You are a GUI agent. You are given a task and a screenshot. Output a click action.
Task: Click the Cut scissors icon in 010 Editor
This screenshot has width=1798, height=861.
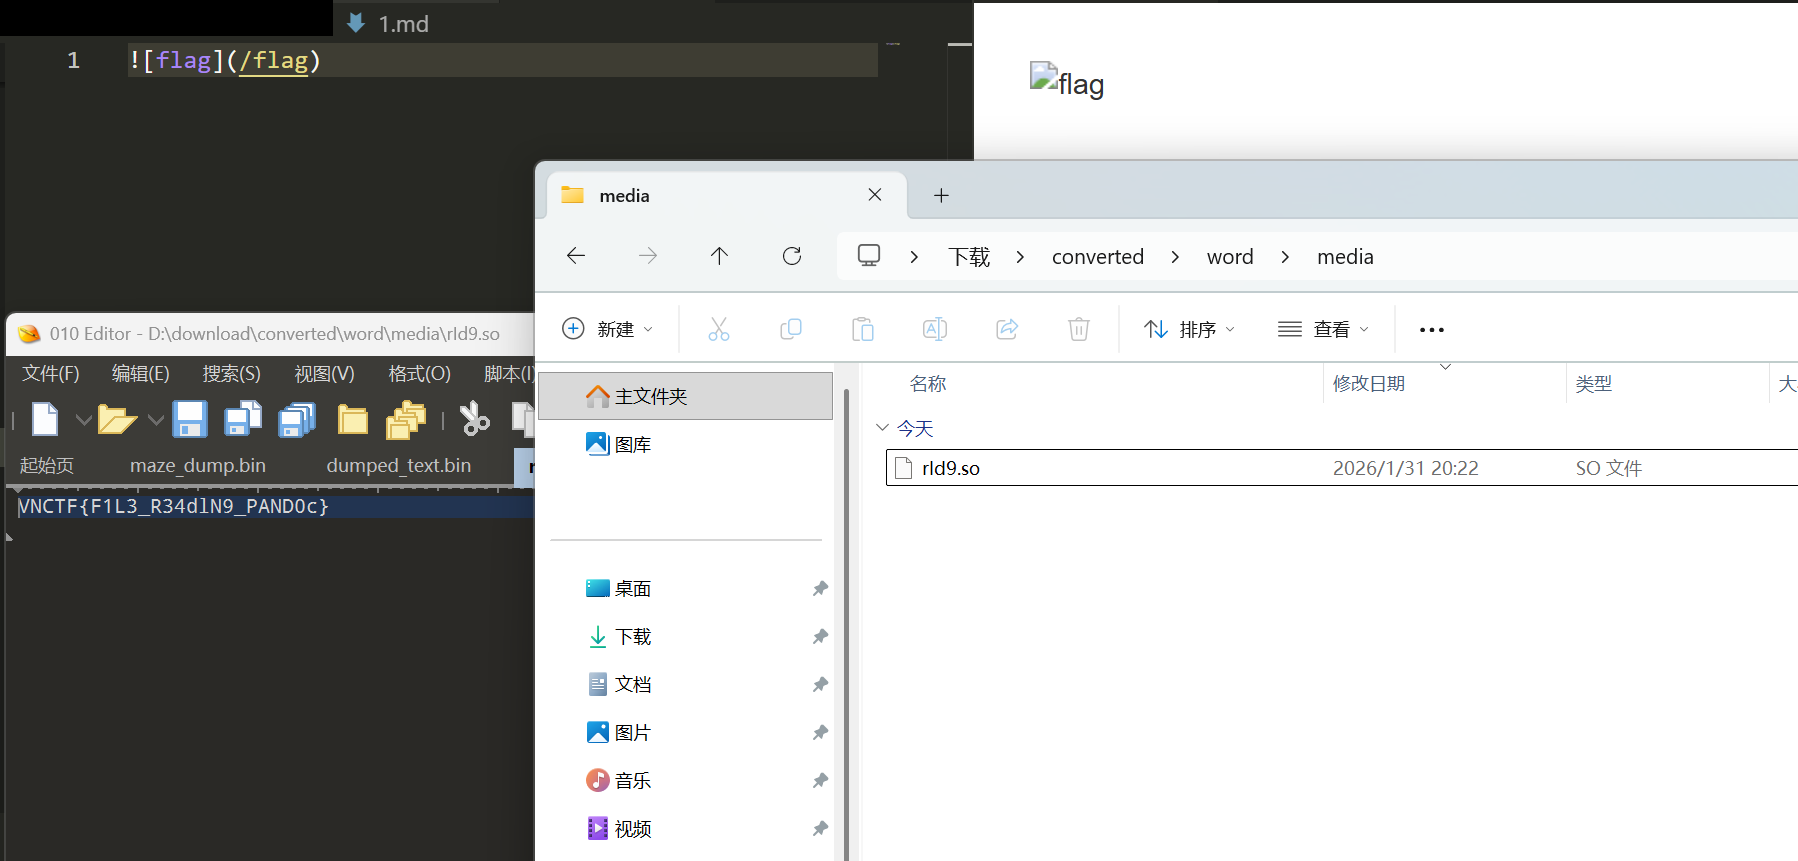pos(474,419)
